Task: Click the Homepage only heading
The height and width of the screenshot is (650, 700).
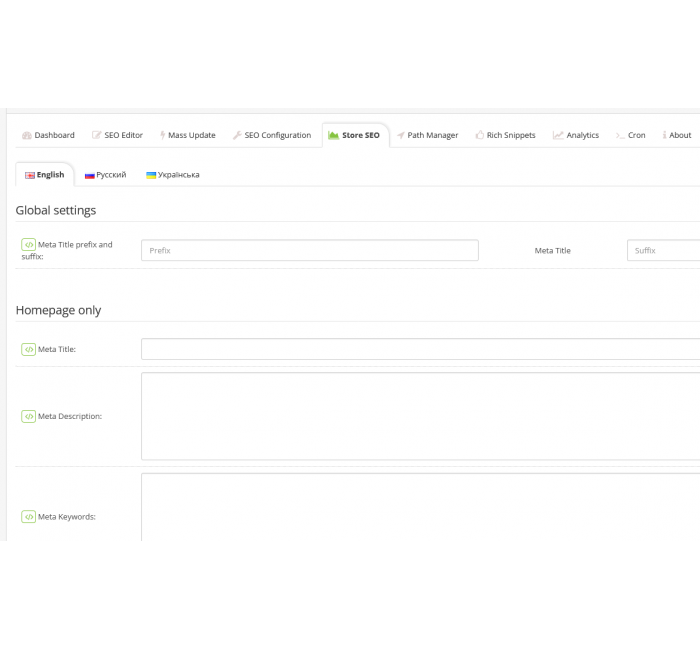Action: click(x=58, y=310)
